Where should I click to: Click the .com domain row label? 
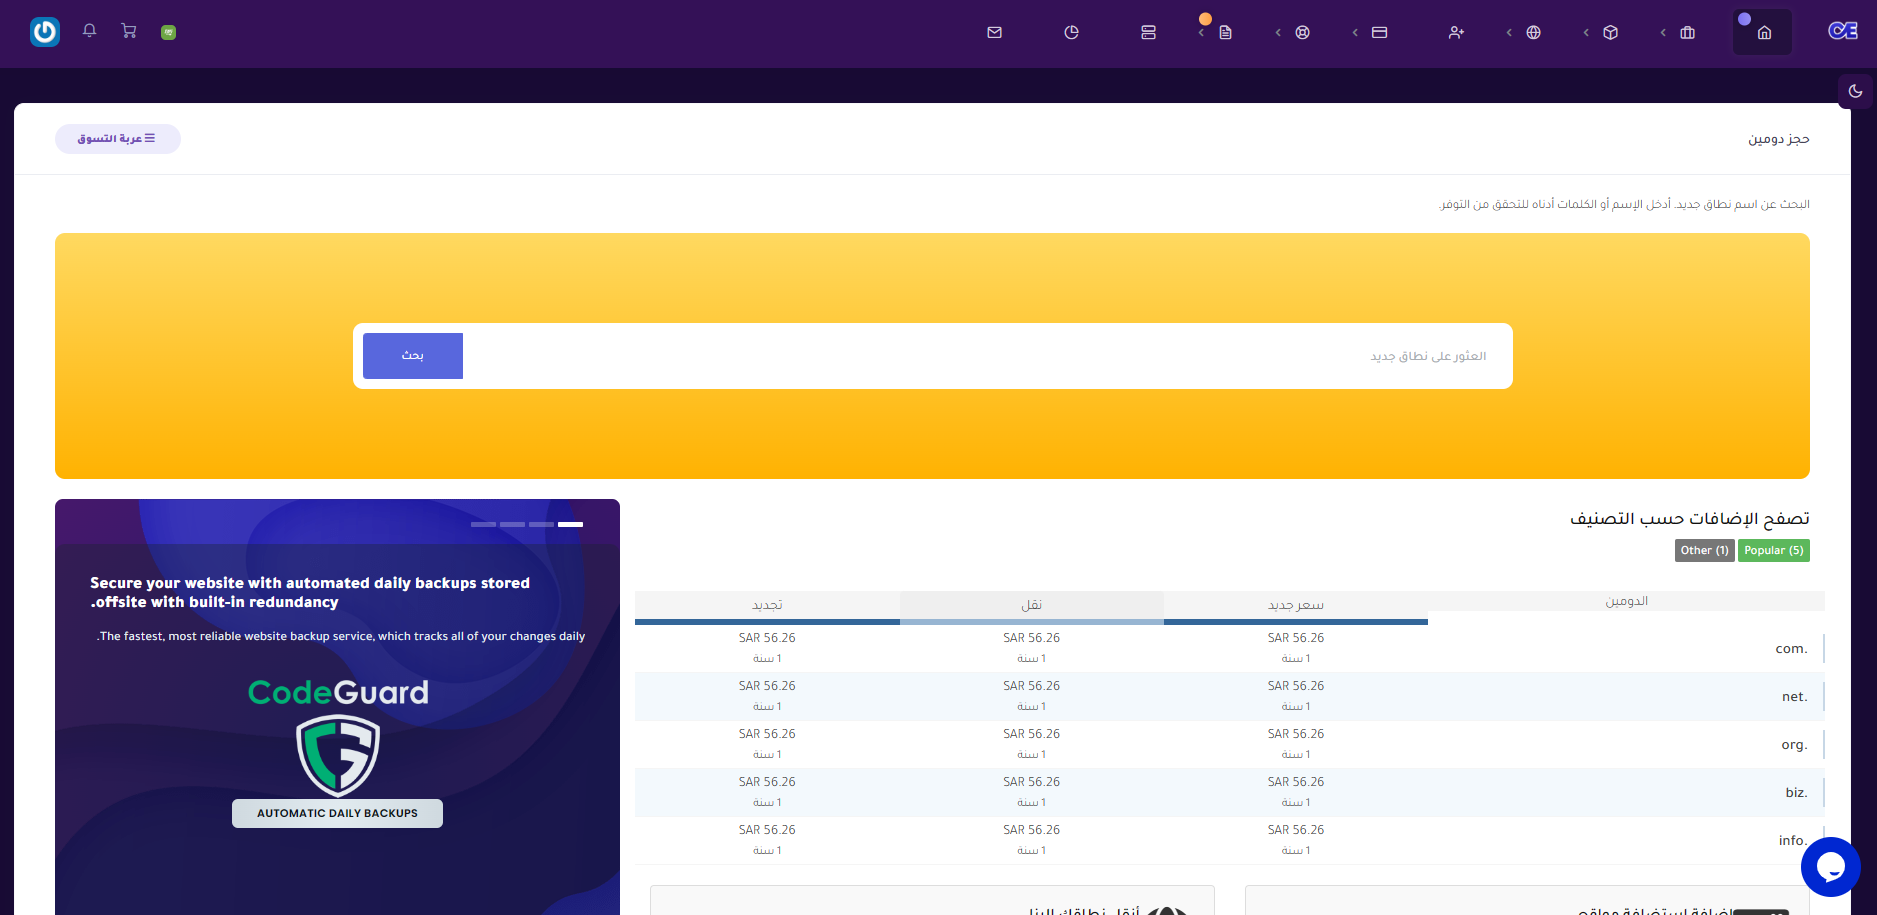1791,649
